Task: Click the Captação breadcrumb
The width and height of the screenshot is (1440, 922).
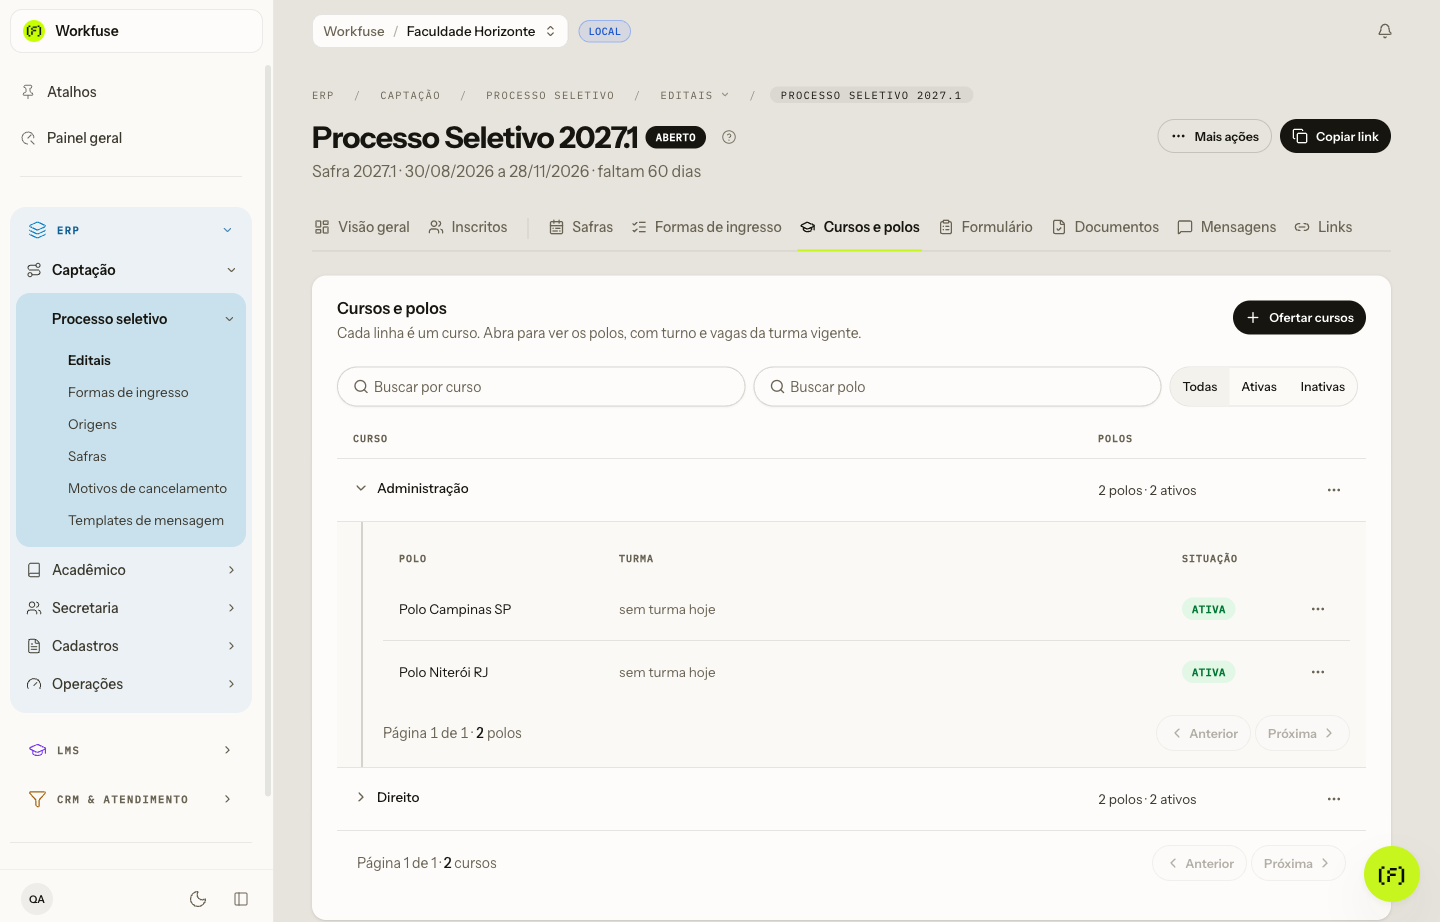Action: click(410, 96)
